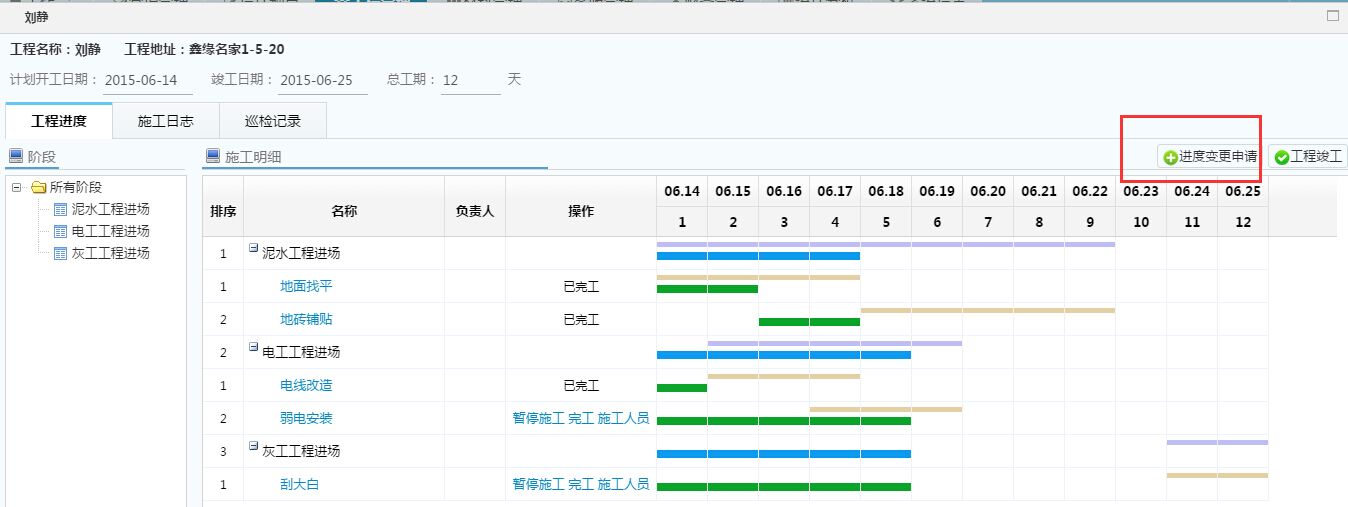Click green progress bar of 地砖铺贴
The width and height of the screenshot is (1348, 507).
[809, 322]
